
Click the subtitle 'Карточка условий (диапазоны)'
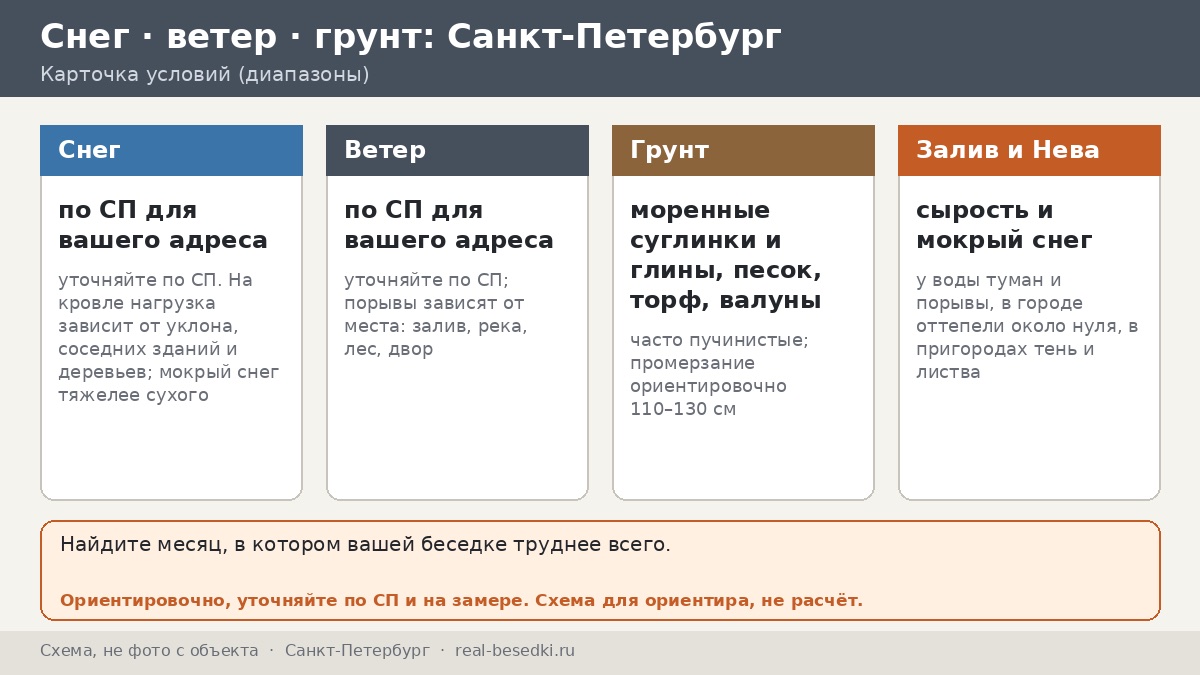coord(205,75)
